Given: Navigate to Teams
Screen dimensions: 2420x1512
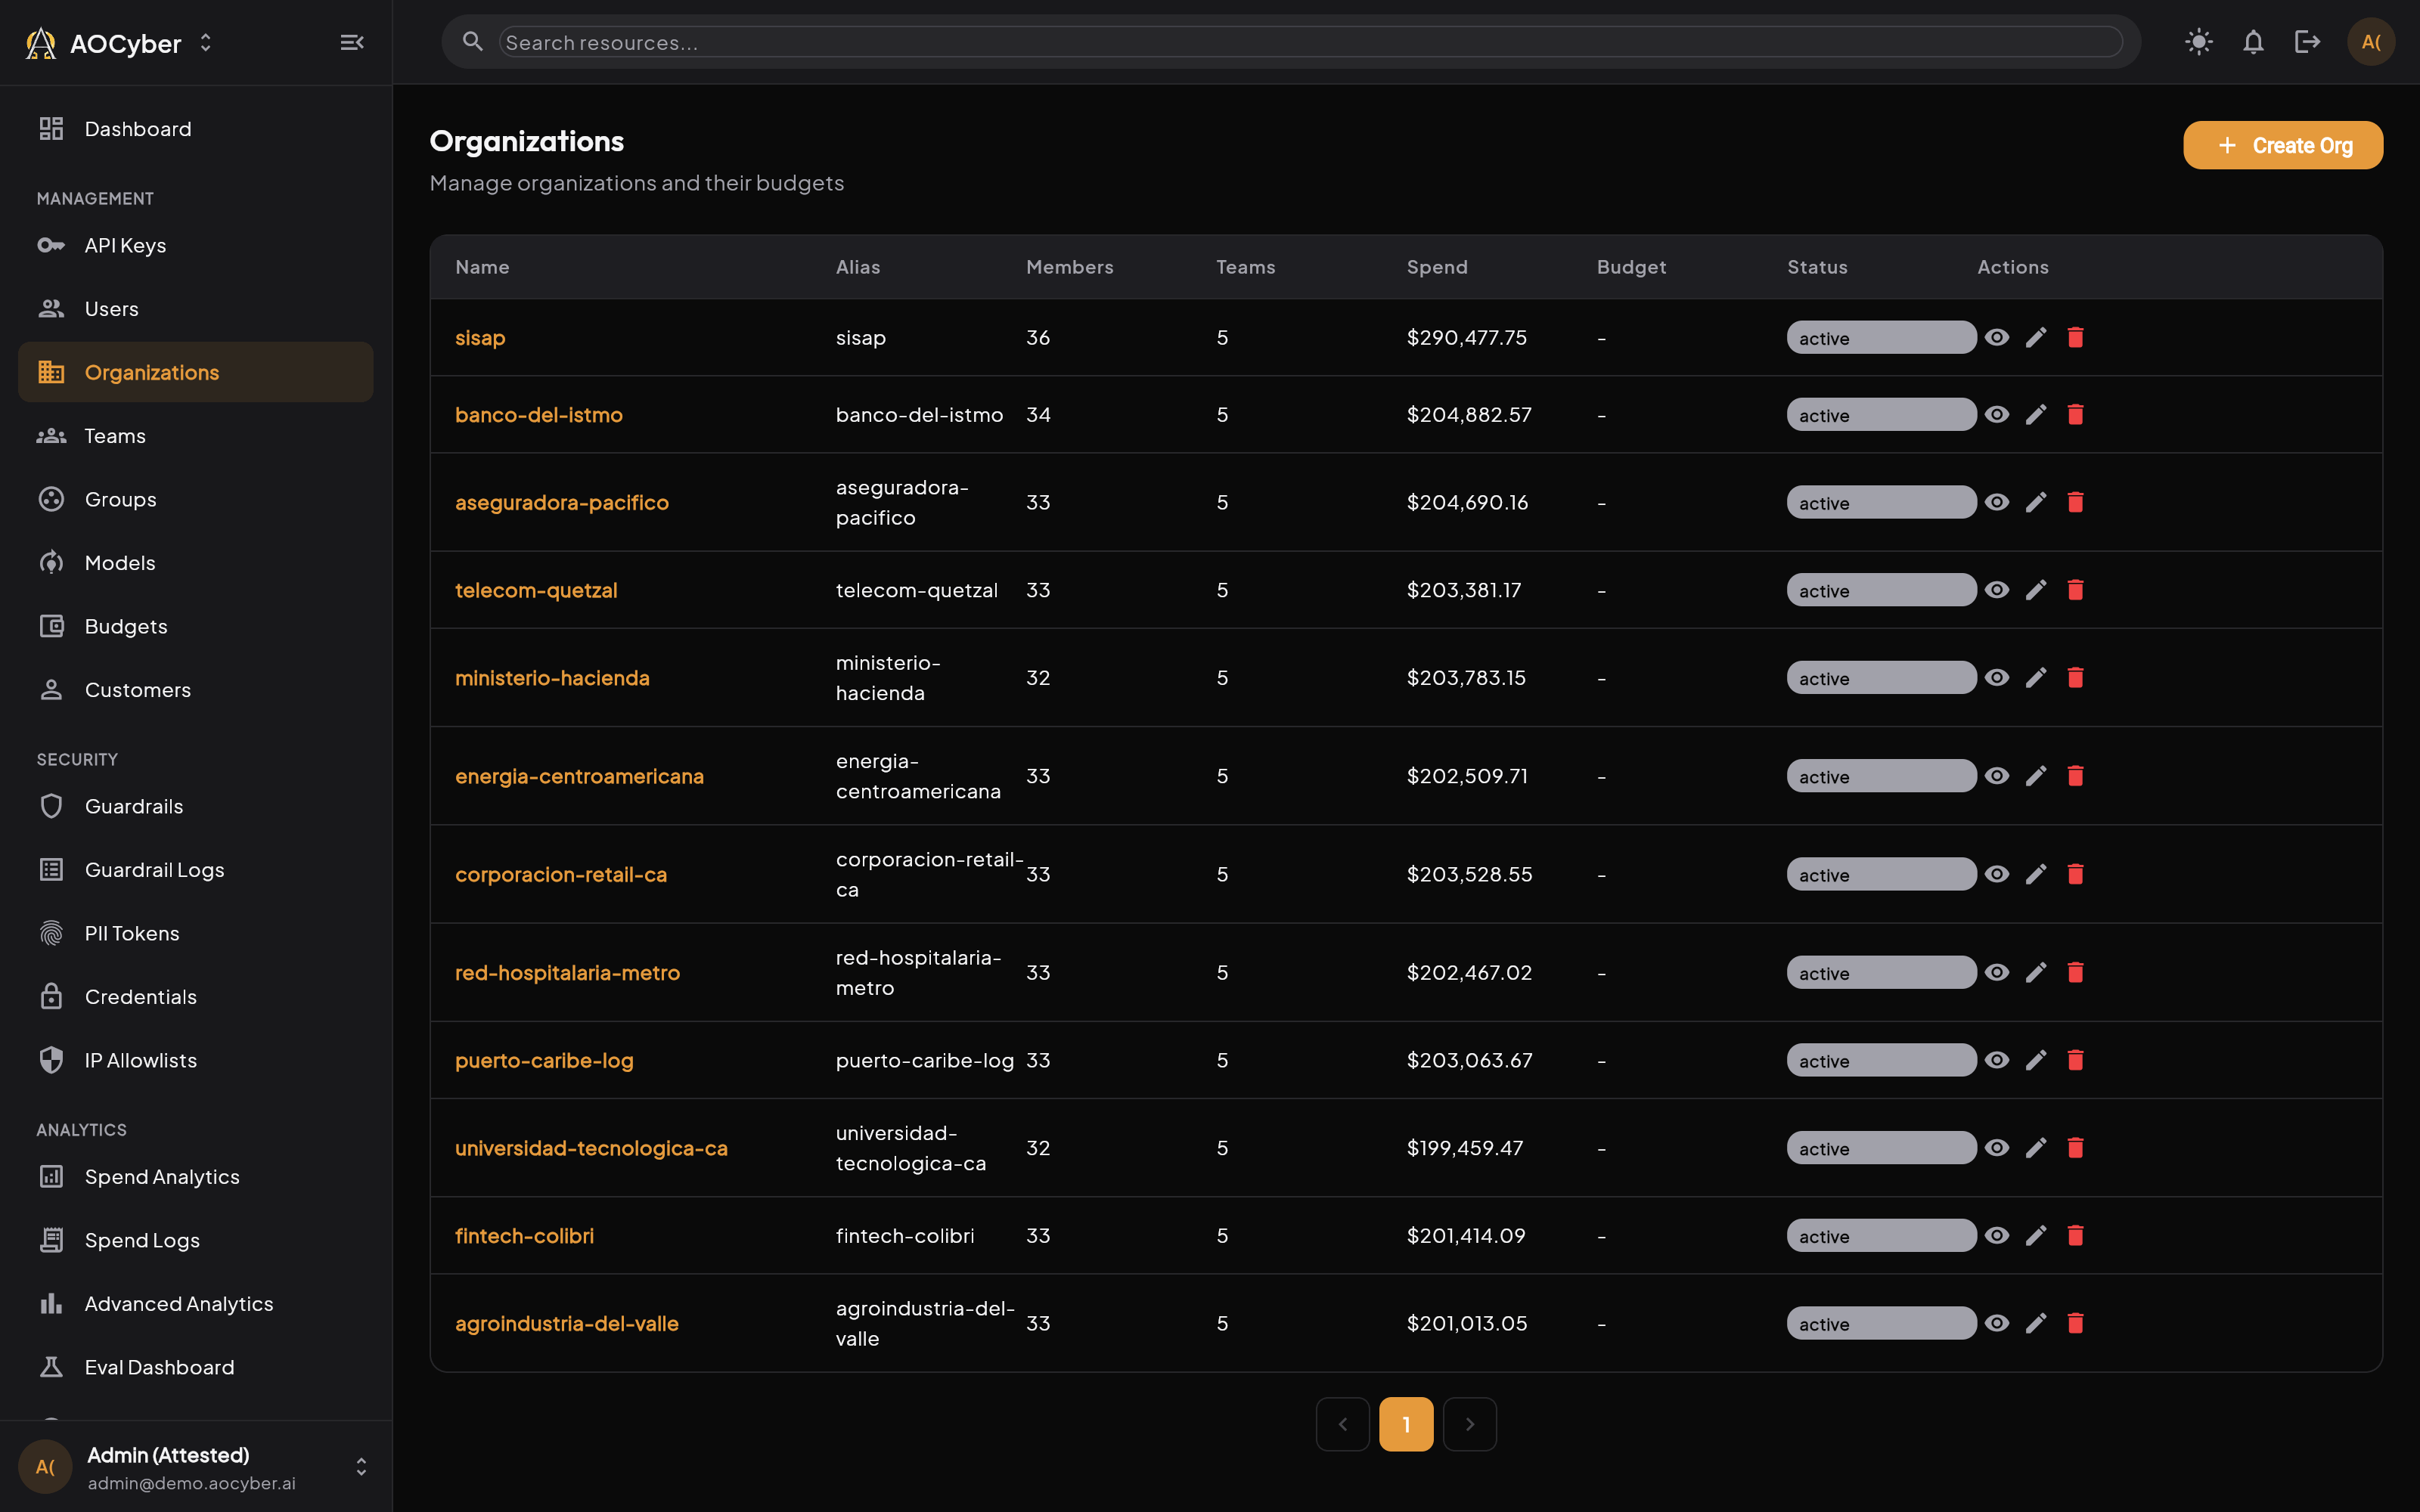Looking at the screenshot, I should point(195,436).
